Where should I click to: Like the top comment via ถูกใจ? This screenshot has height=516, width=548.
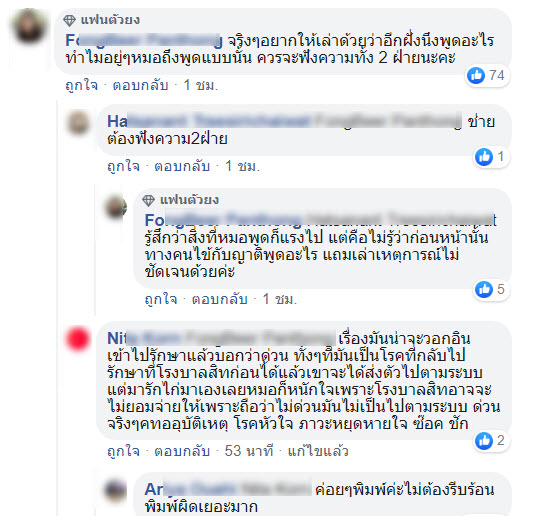coord(81,85)
